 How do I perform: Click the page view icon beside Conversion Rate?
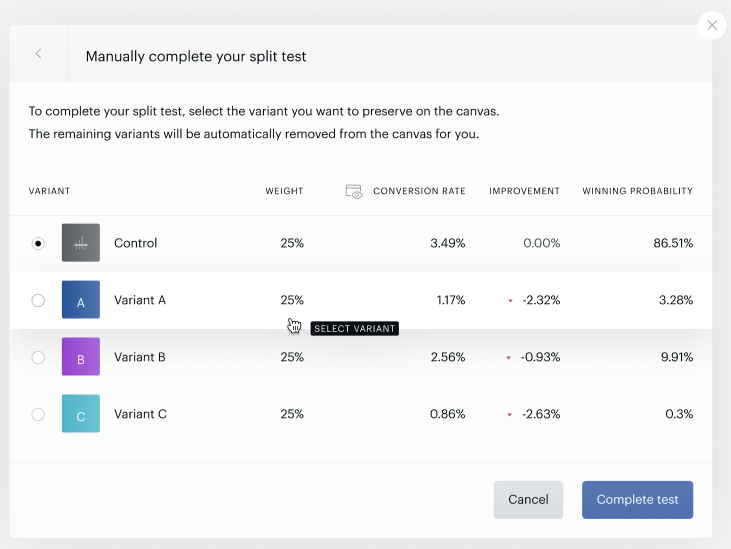(x=354, y=191)
